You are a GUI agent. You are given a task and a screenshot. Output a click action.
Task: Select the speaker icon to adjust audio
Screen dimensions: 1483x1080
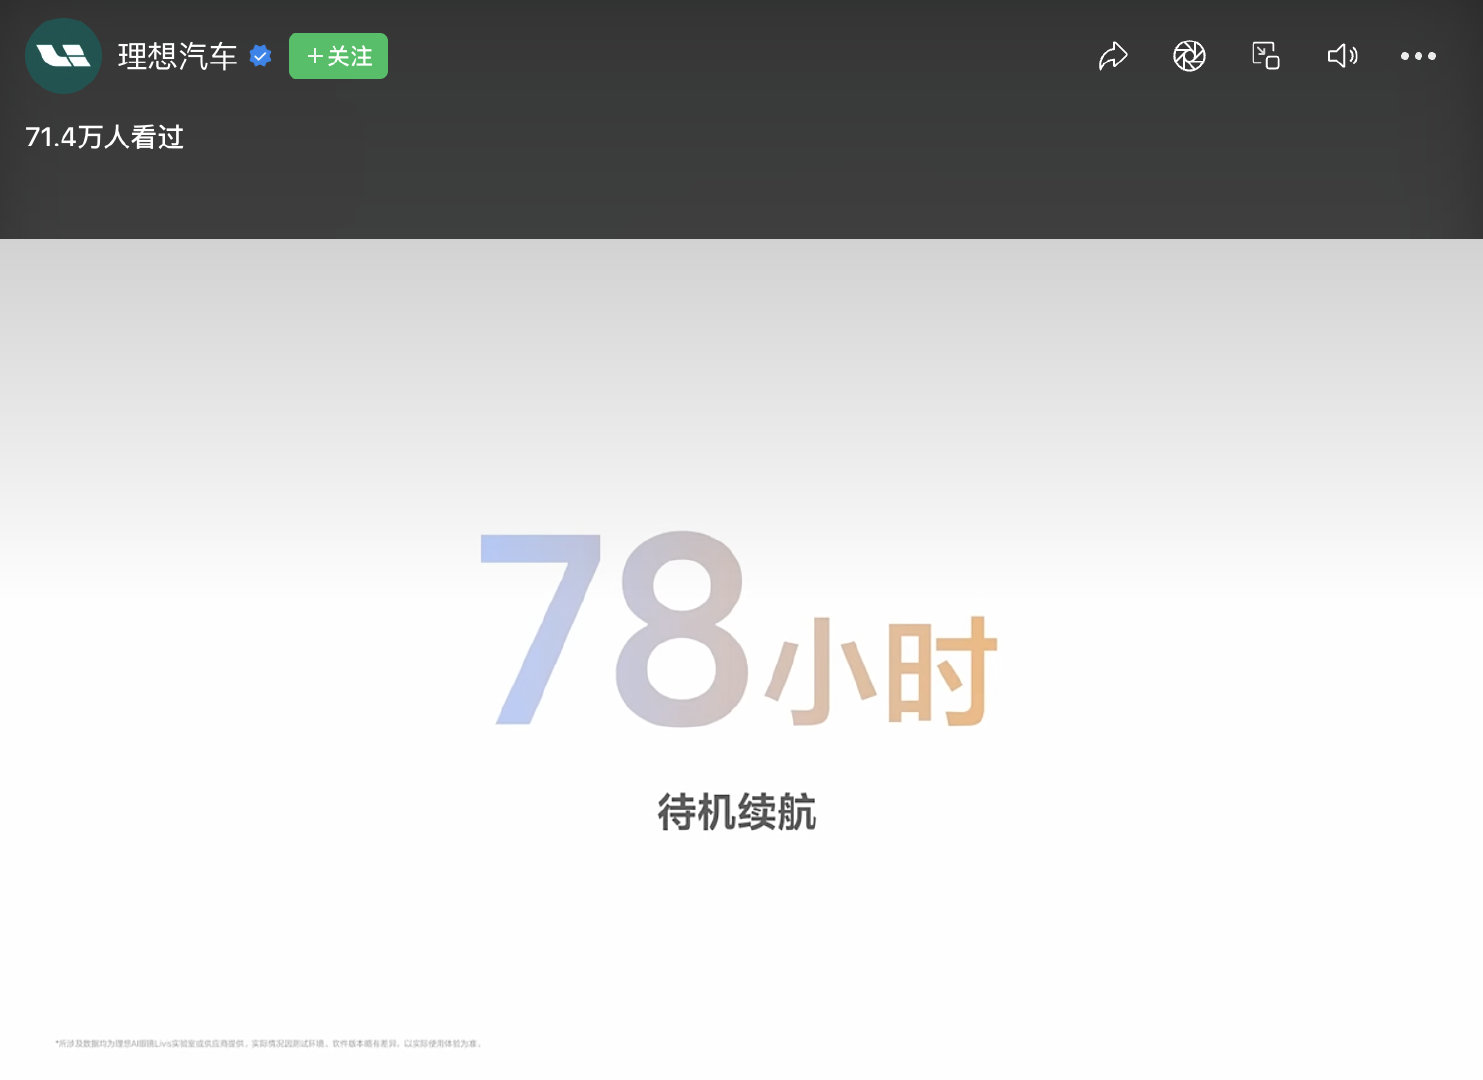pyautogui.click(x=1342, y=56)
